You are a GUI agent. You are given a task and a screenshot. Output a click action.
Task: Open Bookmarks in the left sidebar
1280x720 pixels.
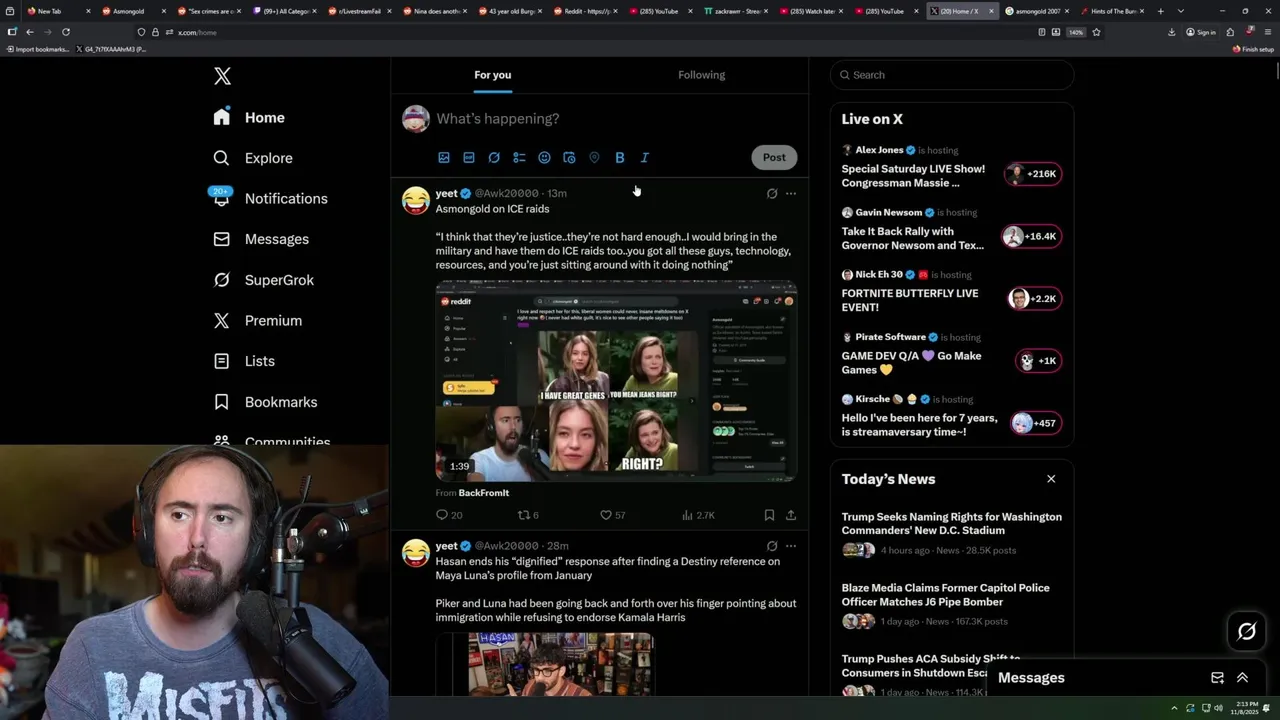(266, 402)
